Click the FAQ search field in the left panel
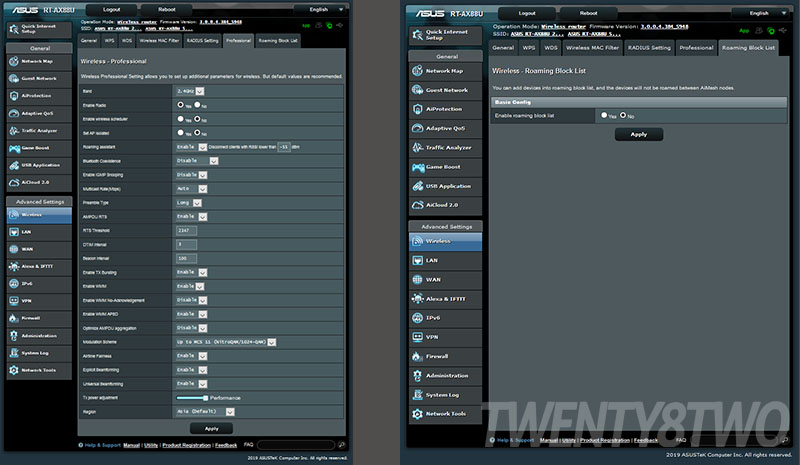The width and height of the screenshot is (800, 465). (x=296, y=445)
